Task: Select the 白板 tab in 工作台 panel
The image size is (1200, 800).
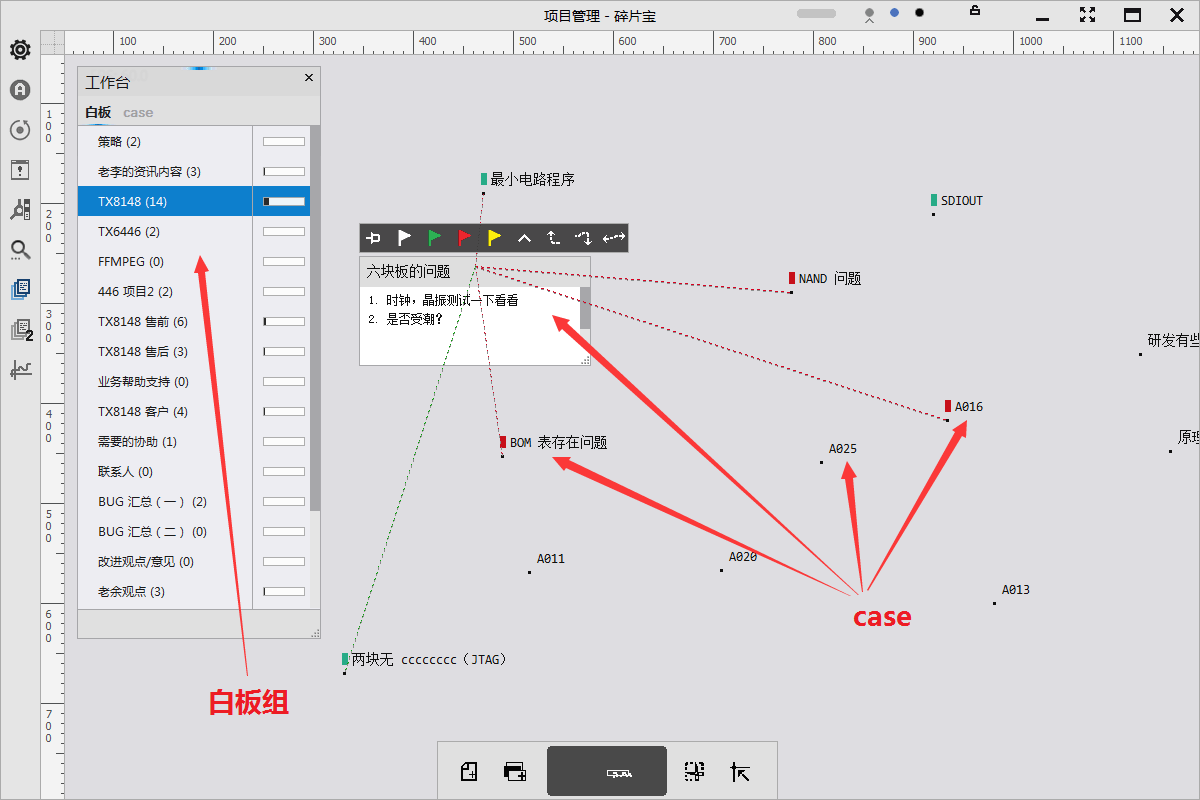Action: (x=96, y=112)
